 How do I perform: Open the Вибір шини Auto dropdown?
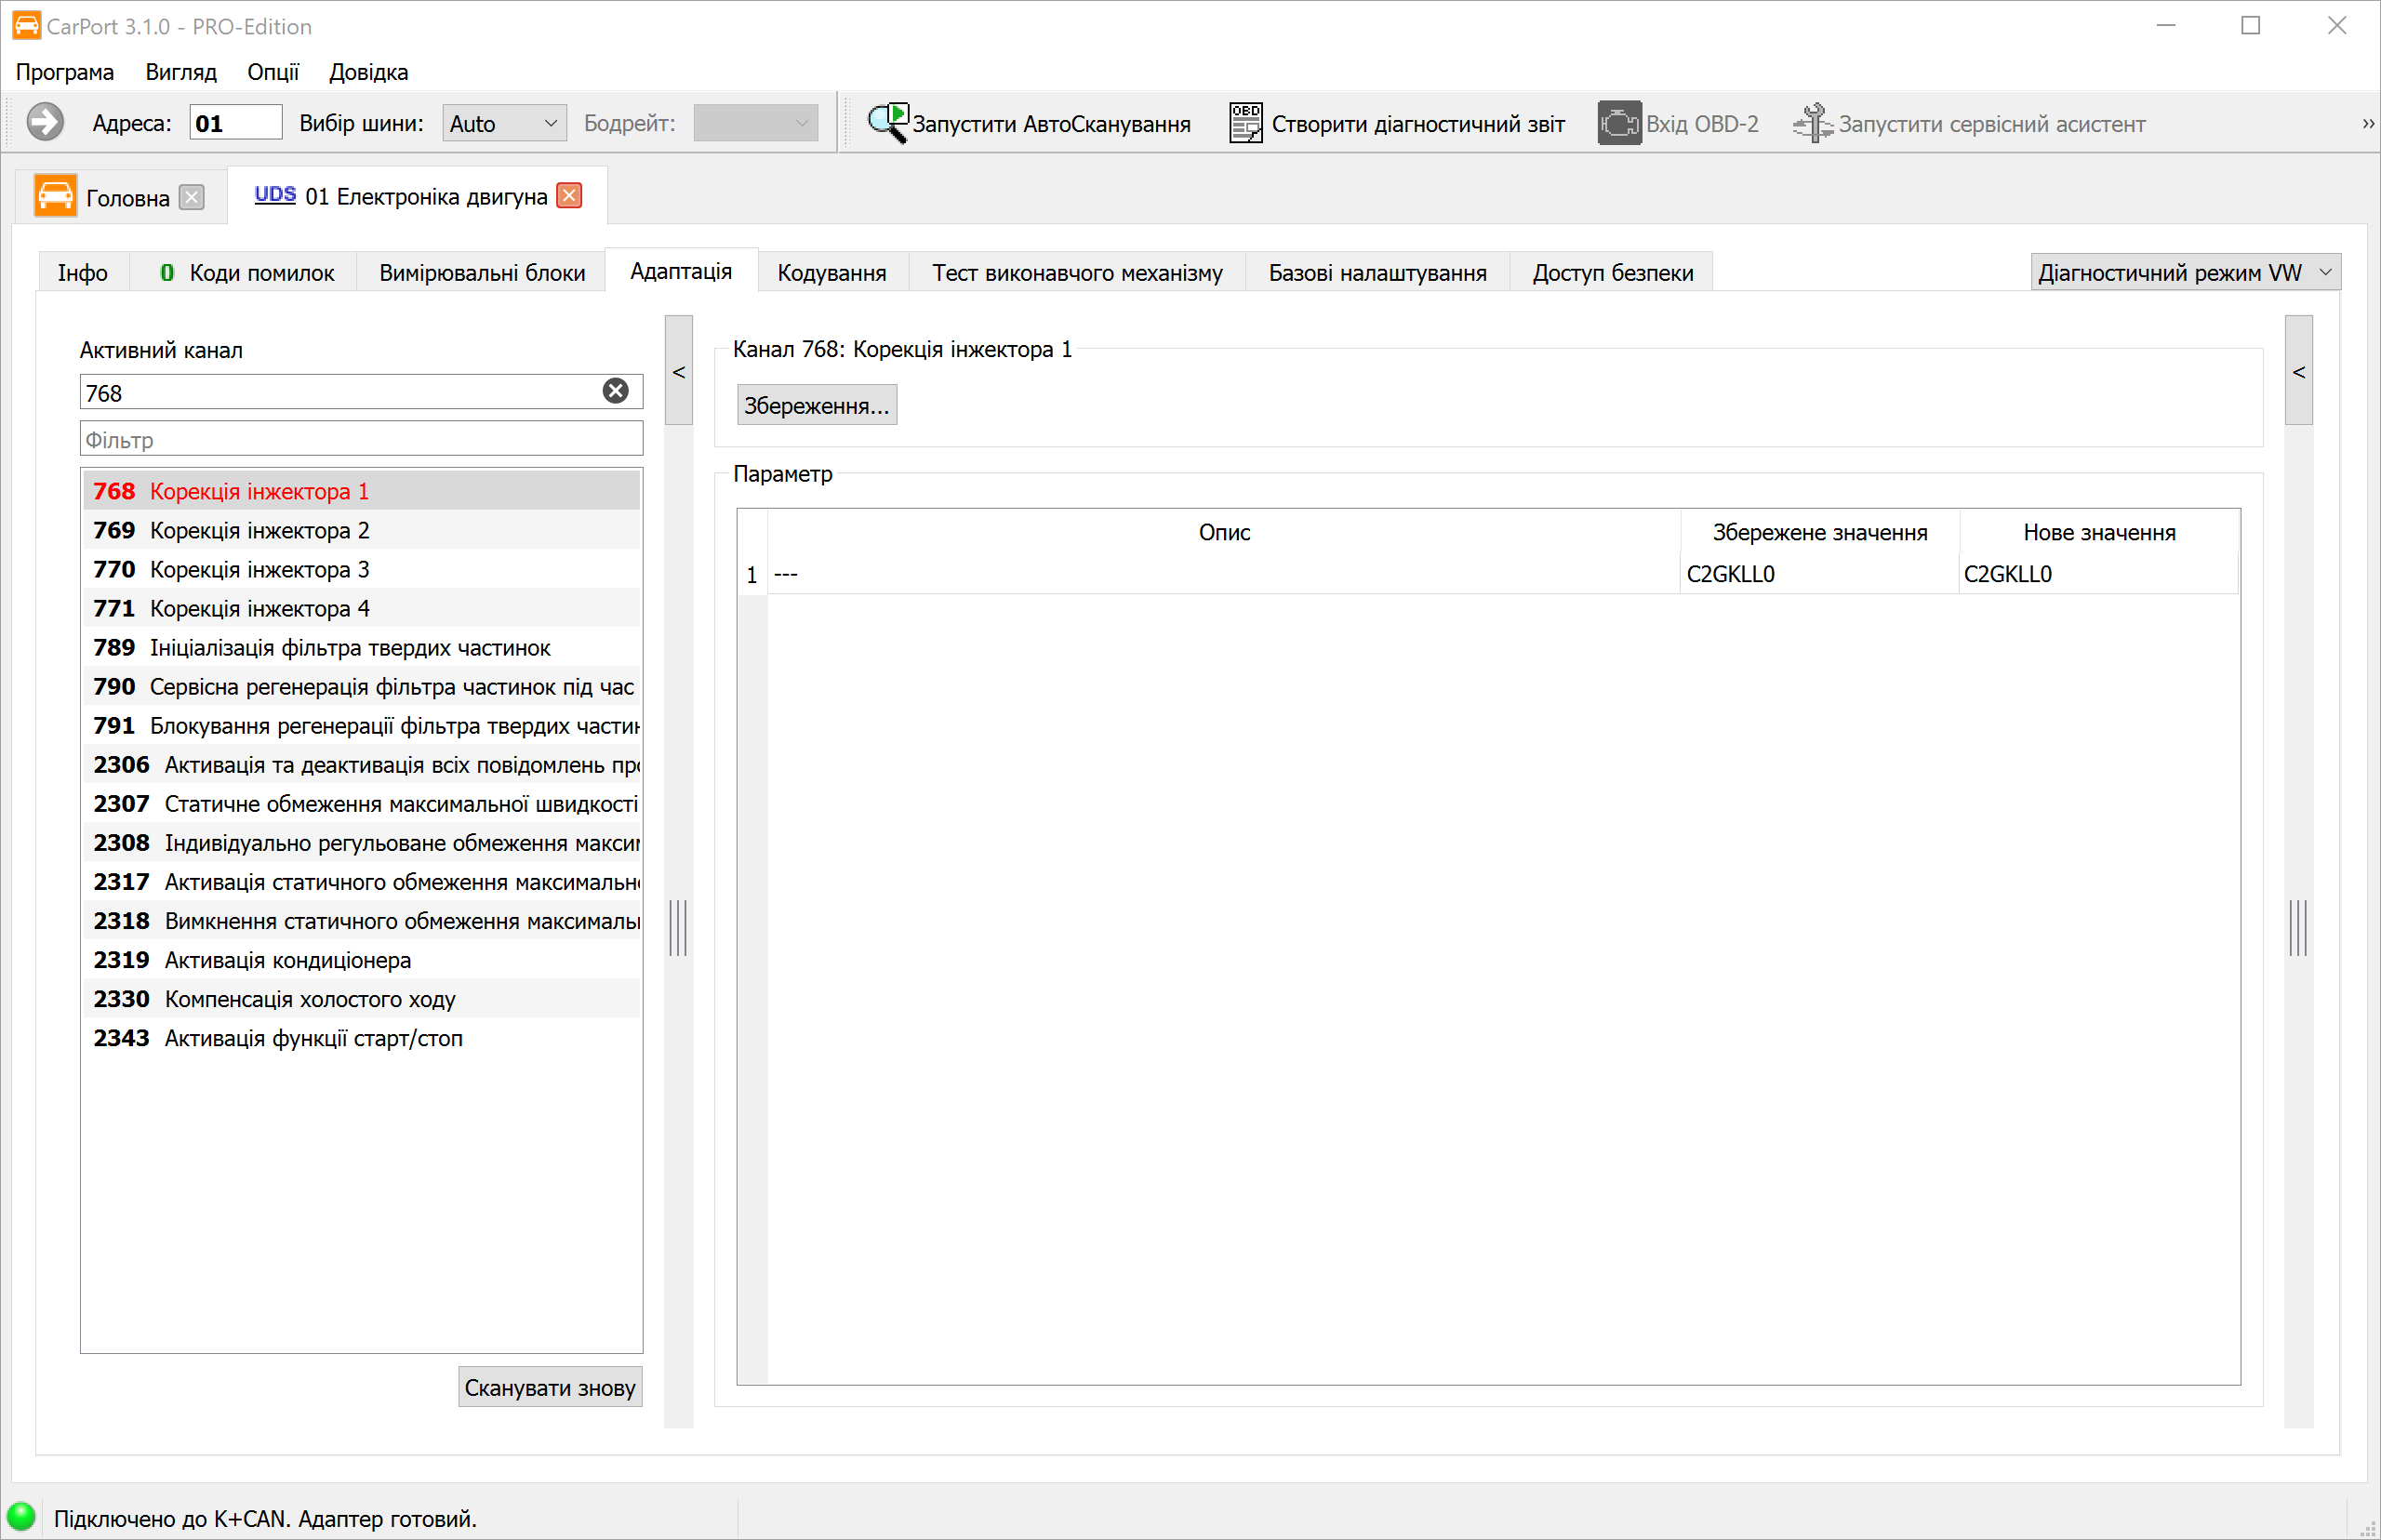coord(504,123)
